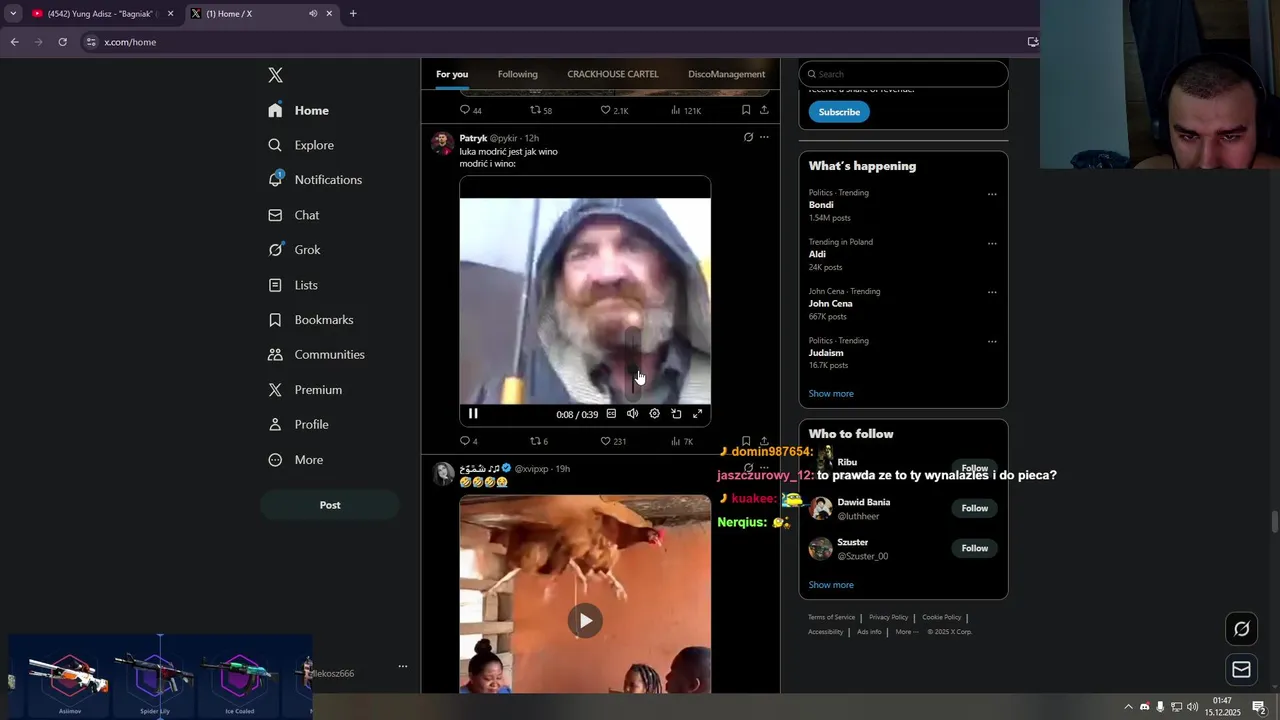
Task: Enable picture-in-picture on video
Action: pyautogui.click(x=676, y=414)
